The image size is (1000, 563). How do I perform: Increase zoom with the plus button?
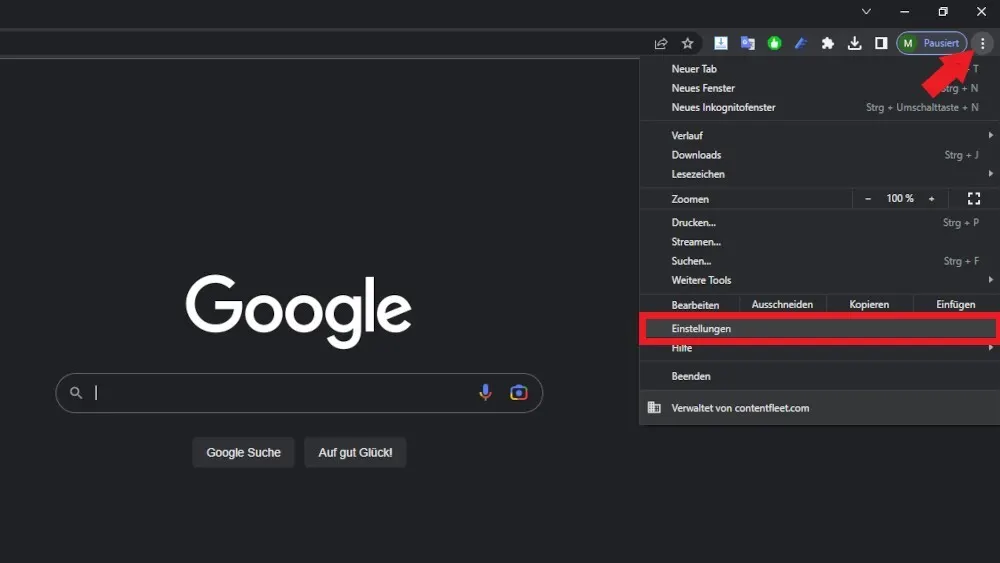point(931,199)
